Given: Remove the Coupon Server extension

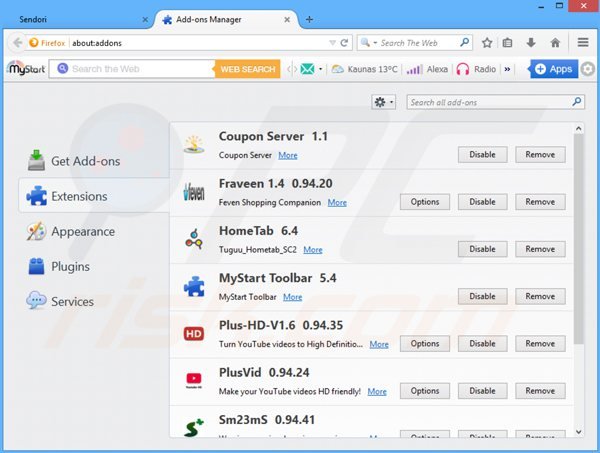Looking at the screenshot, I should coord(540,155).
